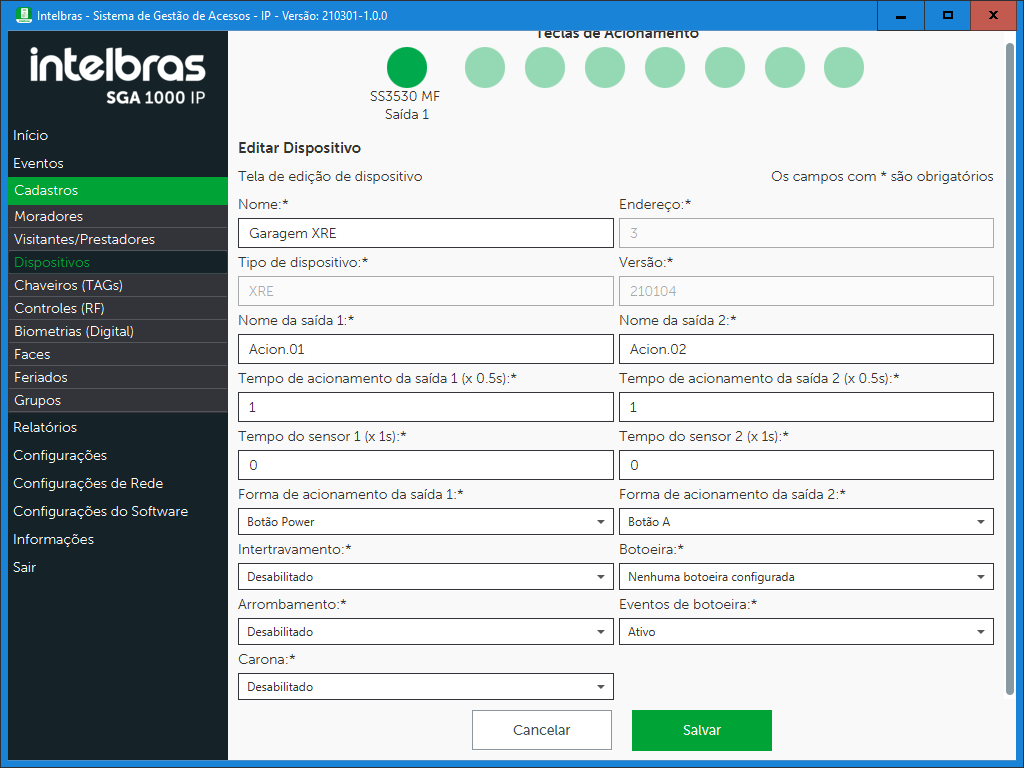This screenshot has width=1024, height=768.
Task: Select Chaveiros (TAGs) submenu item
Action: [68, 285]
